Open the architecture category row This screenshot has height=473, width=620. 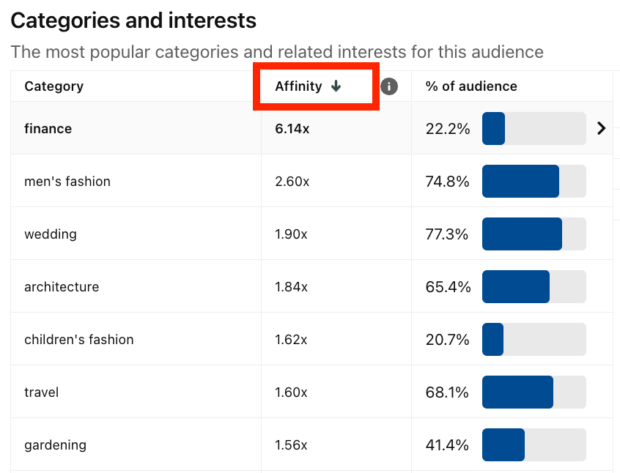(312, 286)
